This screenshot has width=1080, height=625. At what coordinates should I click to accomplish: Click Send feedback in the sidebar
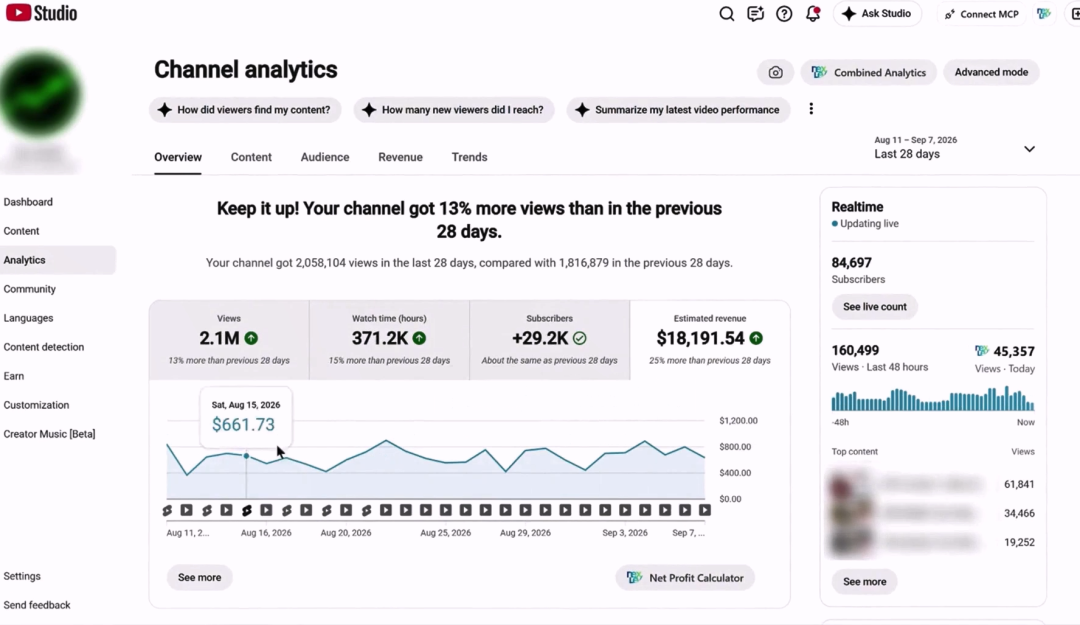click(x=37, y=605)
